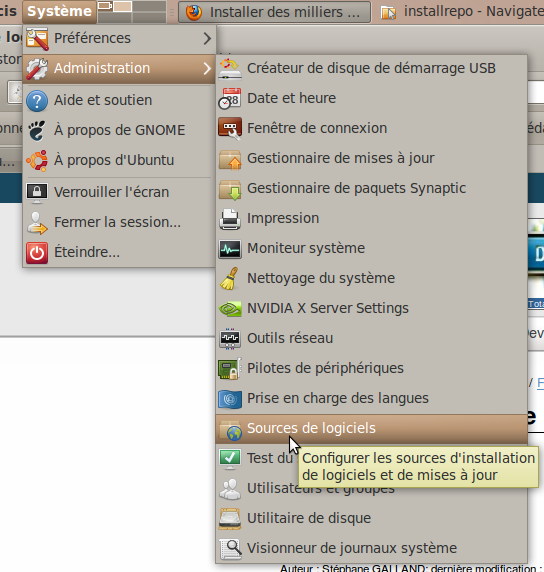Click the USB startup disk creator icon
The height and width of the screenshot is (572, 544).
tap(230, 69)
